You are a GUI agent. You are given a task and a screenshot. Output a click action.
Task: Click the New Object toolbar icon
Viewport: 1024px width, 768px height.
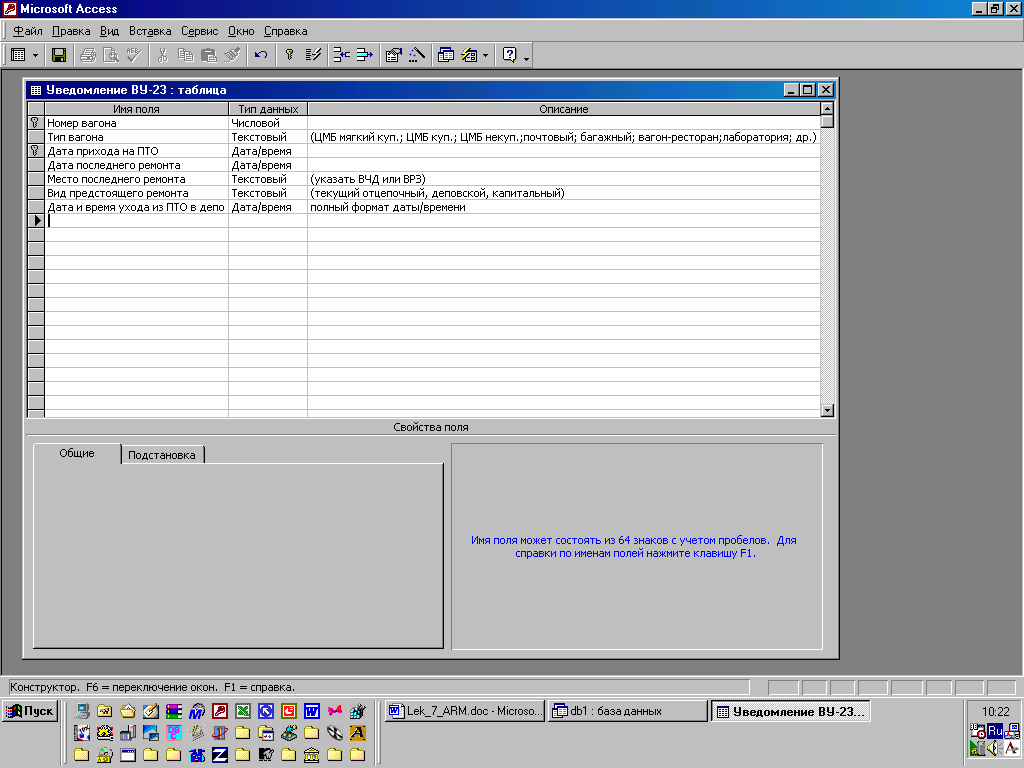469,56
